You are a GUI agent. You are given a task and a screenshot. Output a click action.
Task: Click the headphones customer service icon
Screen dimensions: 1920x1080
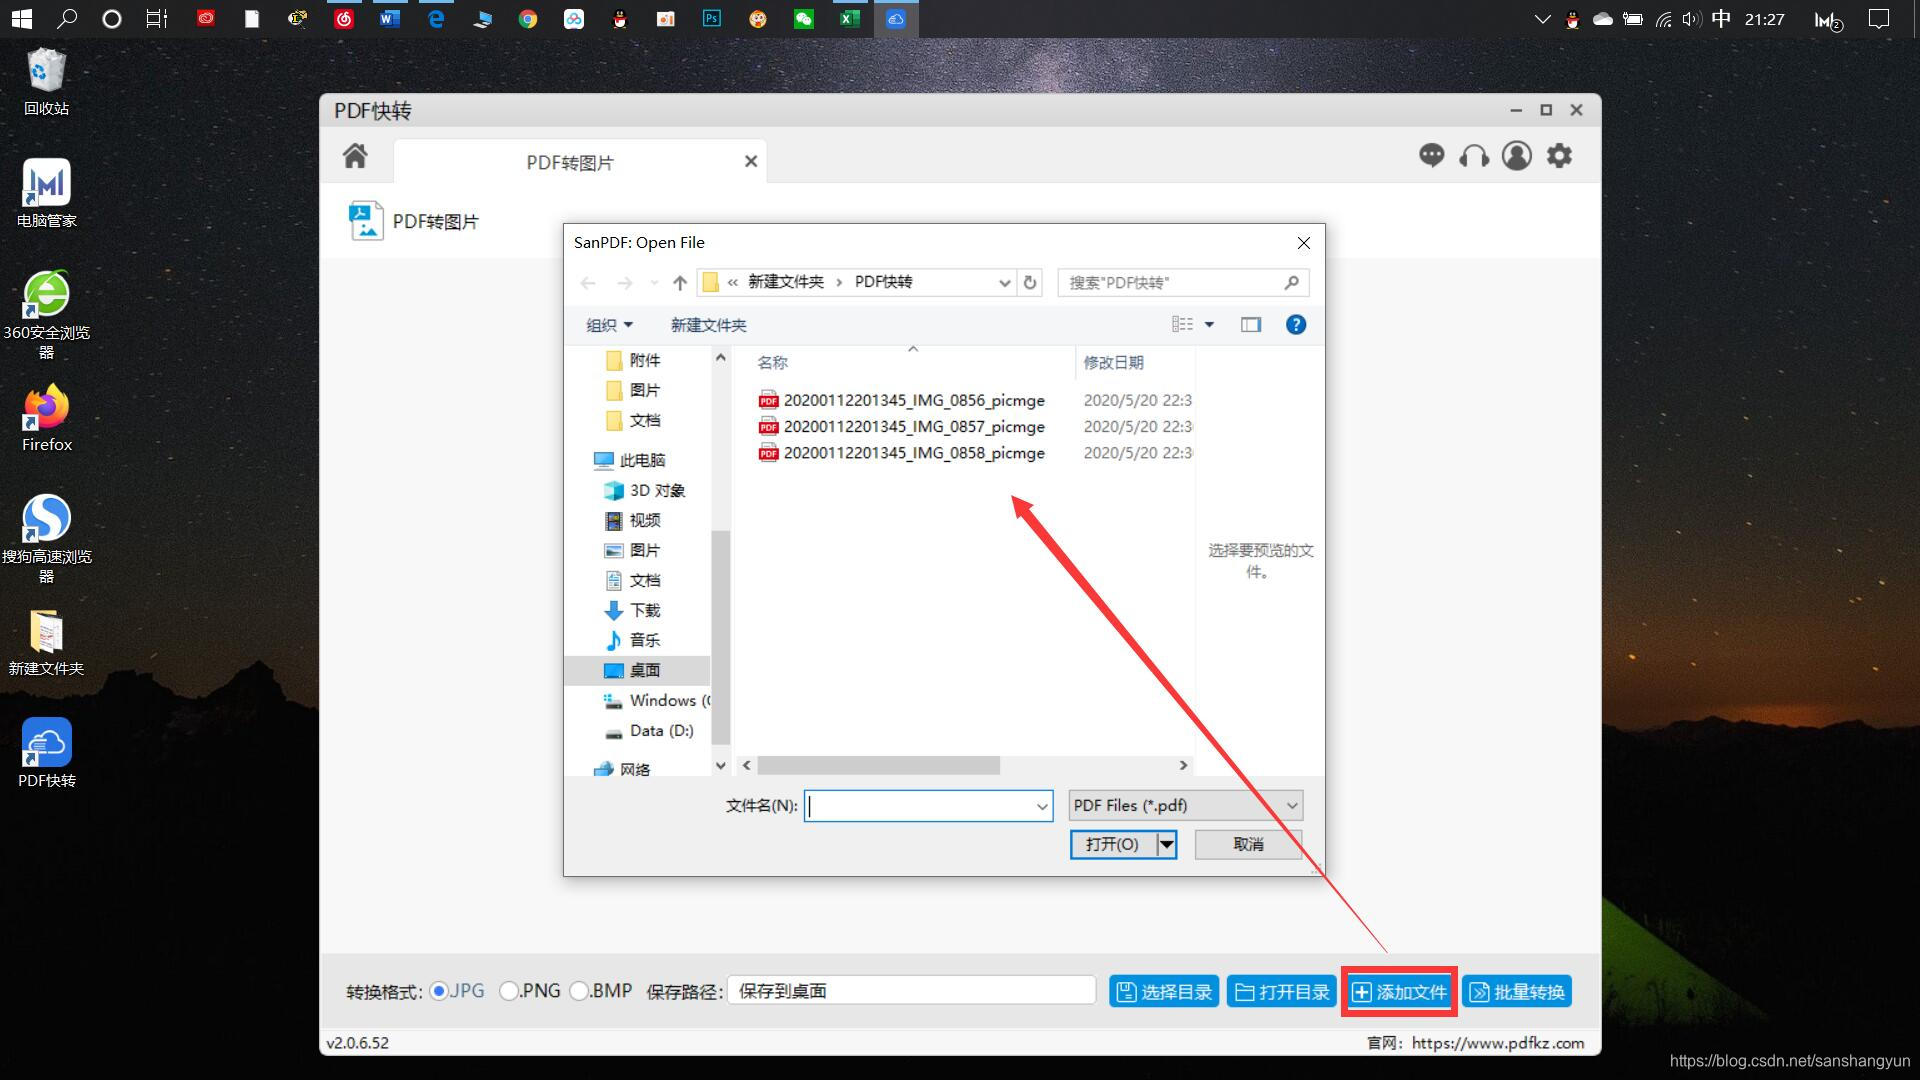point(1474,156)
